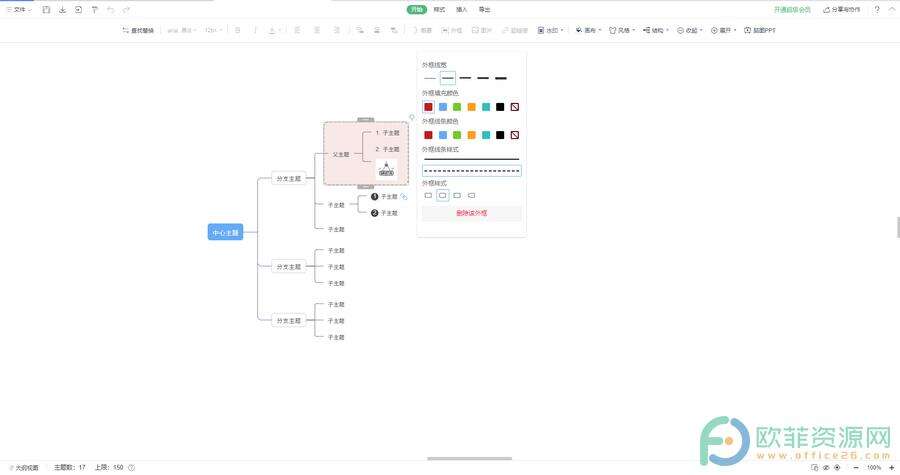Switch to the 插入 tab
The image size is (900, 475).
(461, 9)
